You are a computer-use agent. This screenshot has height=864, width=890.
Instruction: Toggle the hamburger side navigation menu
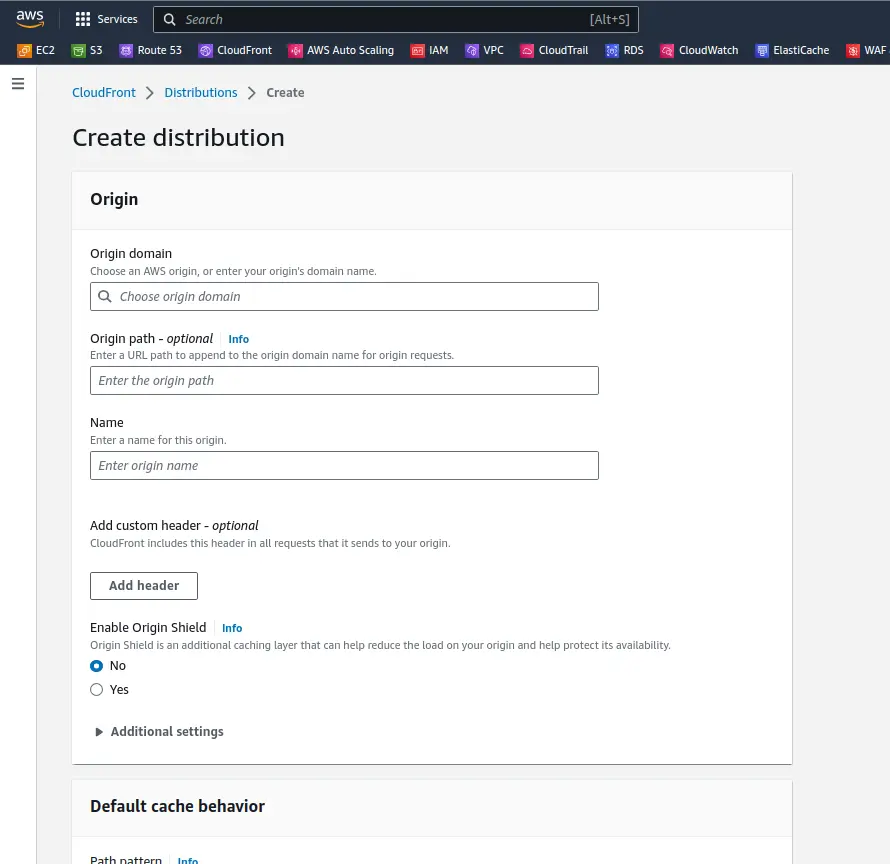coord(18,83)
